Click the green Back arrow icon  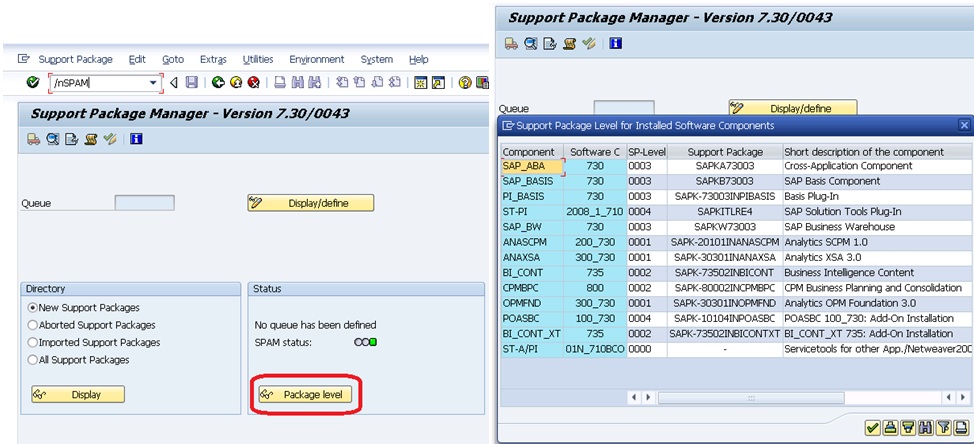(217, 82)
